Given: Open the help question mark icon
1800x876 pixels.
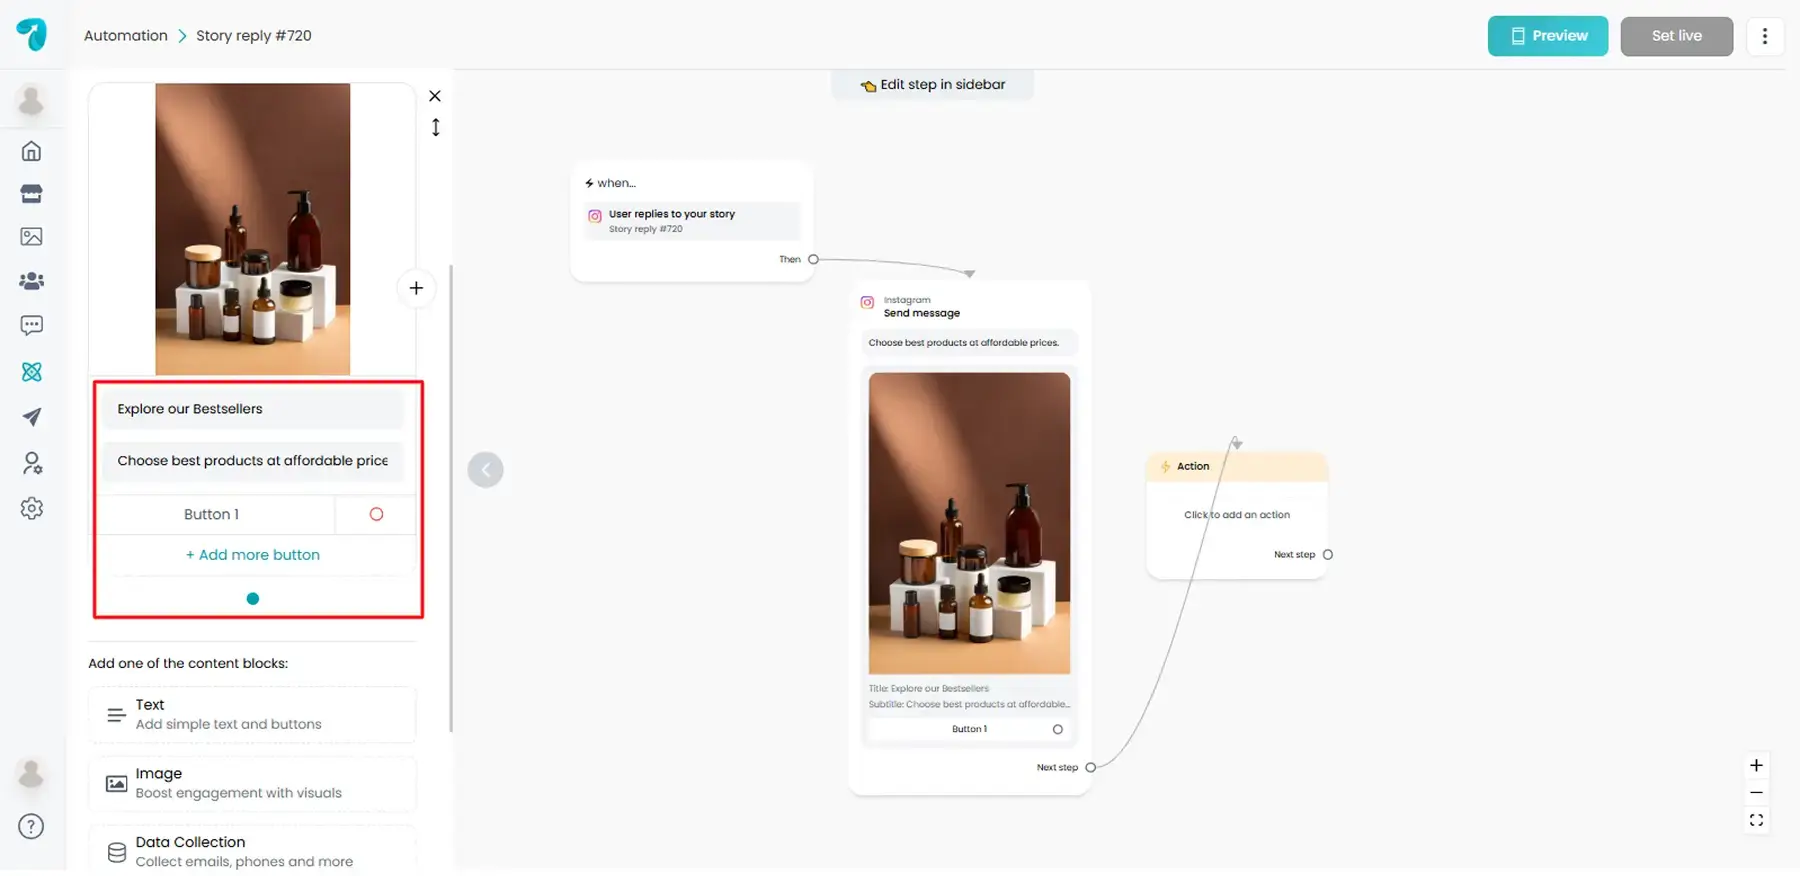Looking at the screenshot, I should click(32, 827).
